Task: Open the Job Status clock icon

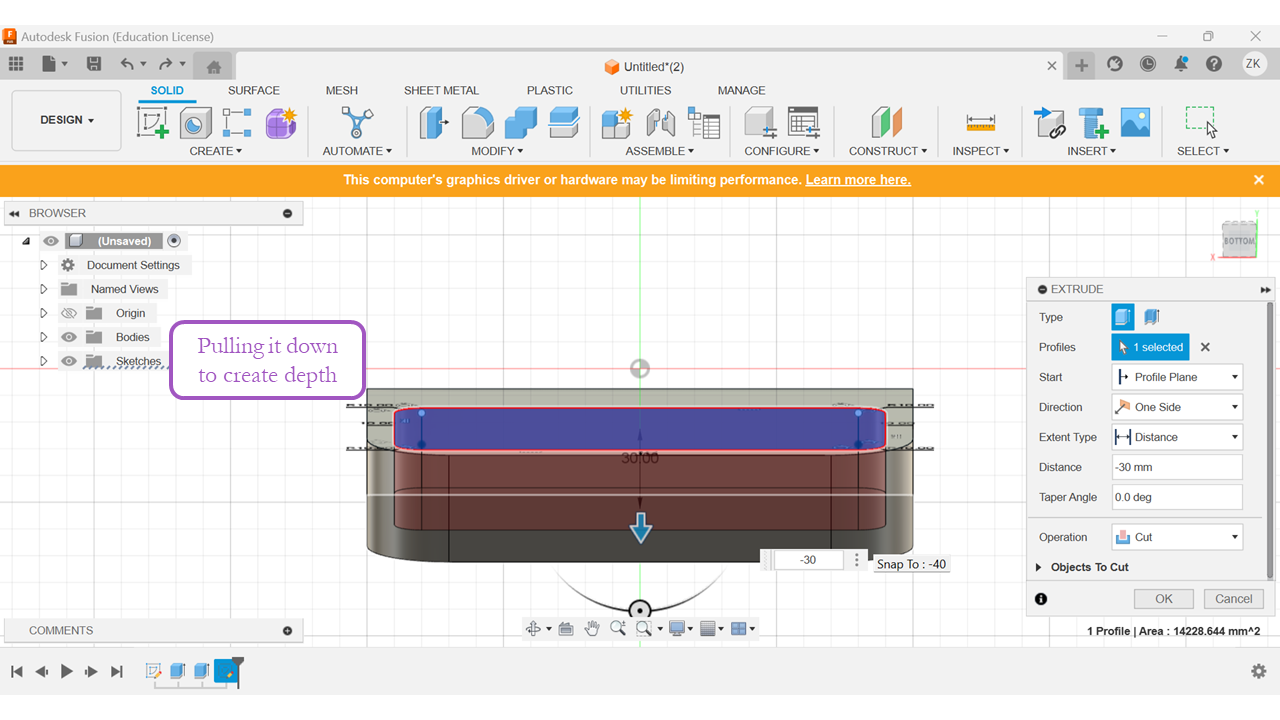Action: click(1148, 64)
